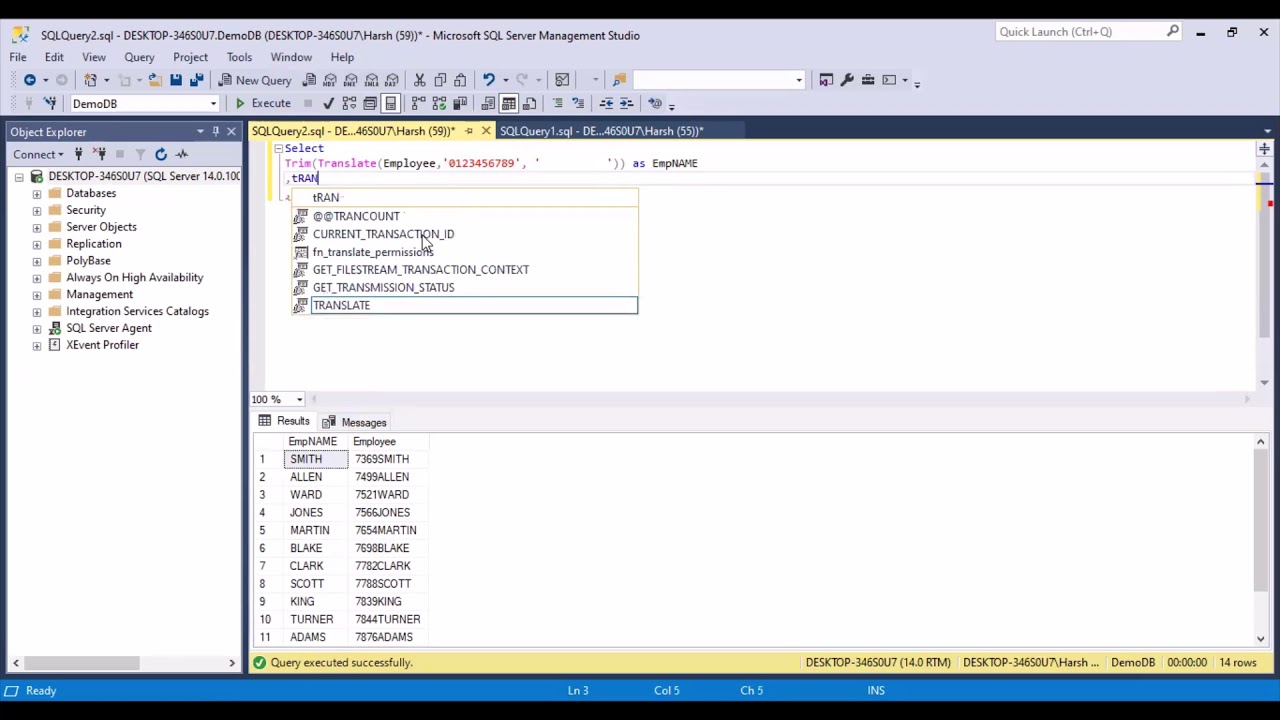Open the Help menu
The image size is (1280, 720).
tap(342, 57)
